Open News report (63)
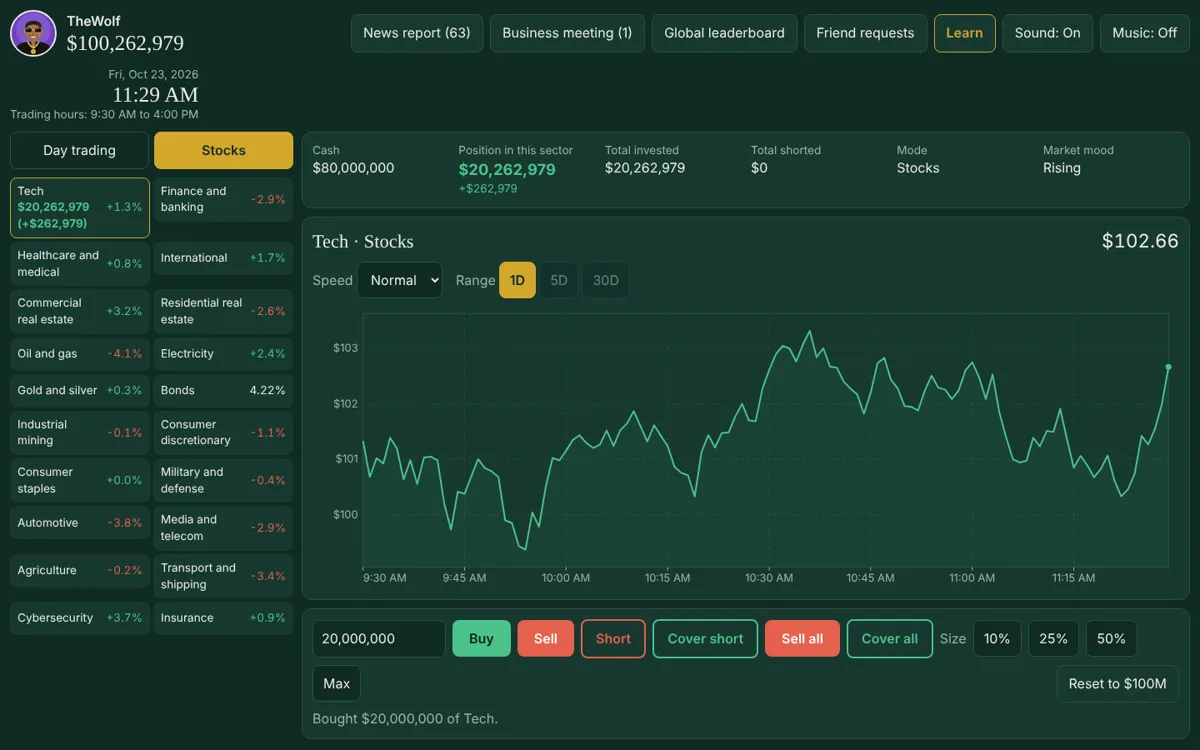The image size is (1200, 750). (417, 33)
